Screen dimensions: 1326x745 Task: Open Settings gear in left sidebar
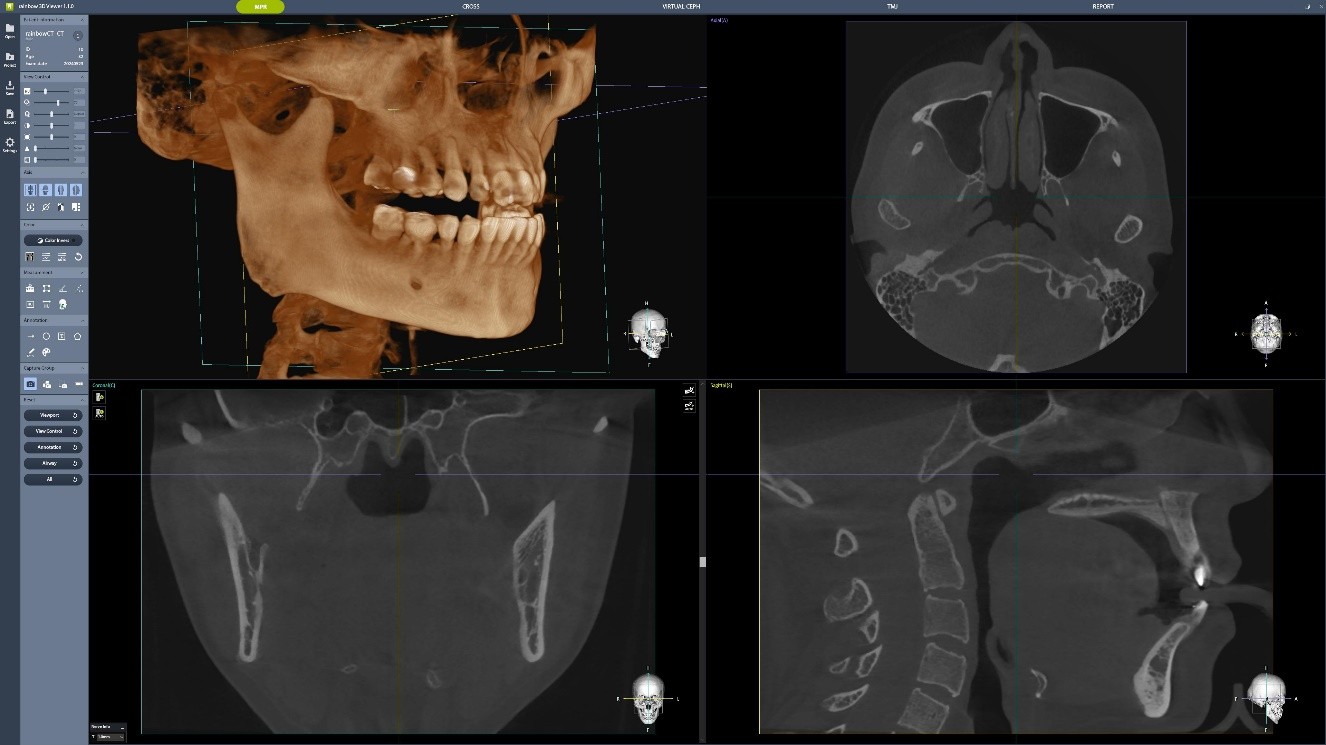pyautogui.click(x=10, y=144)
